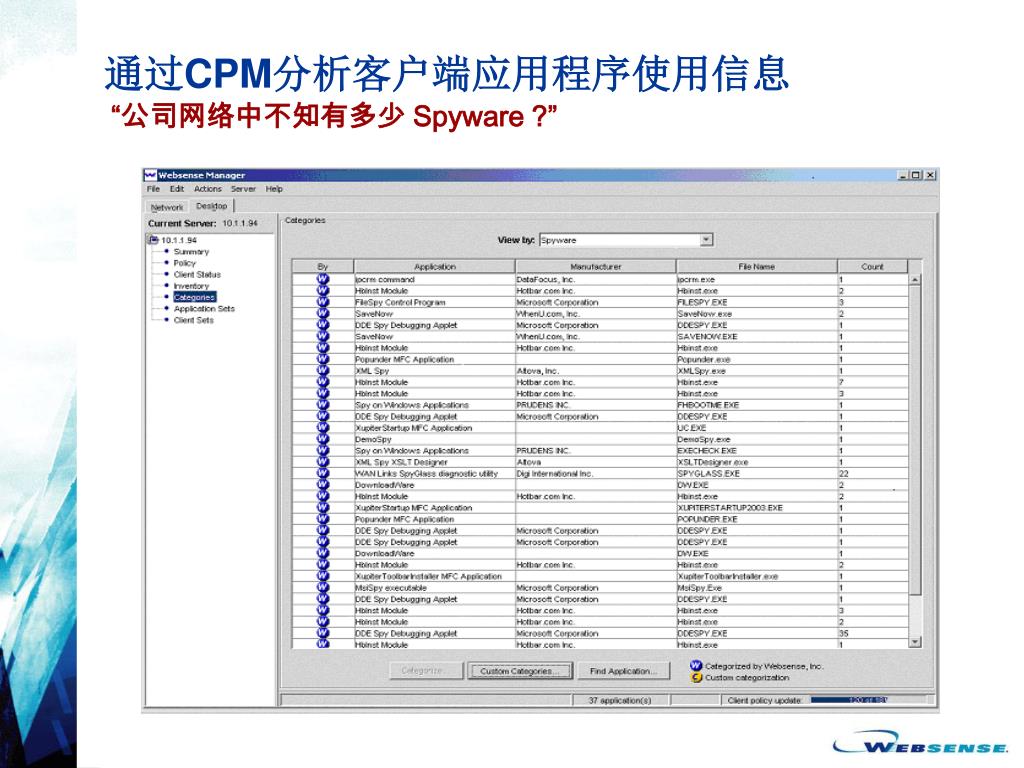Click the 37 application(s) status field
1024x768 pixels.
tap(620, 700)
